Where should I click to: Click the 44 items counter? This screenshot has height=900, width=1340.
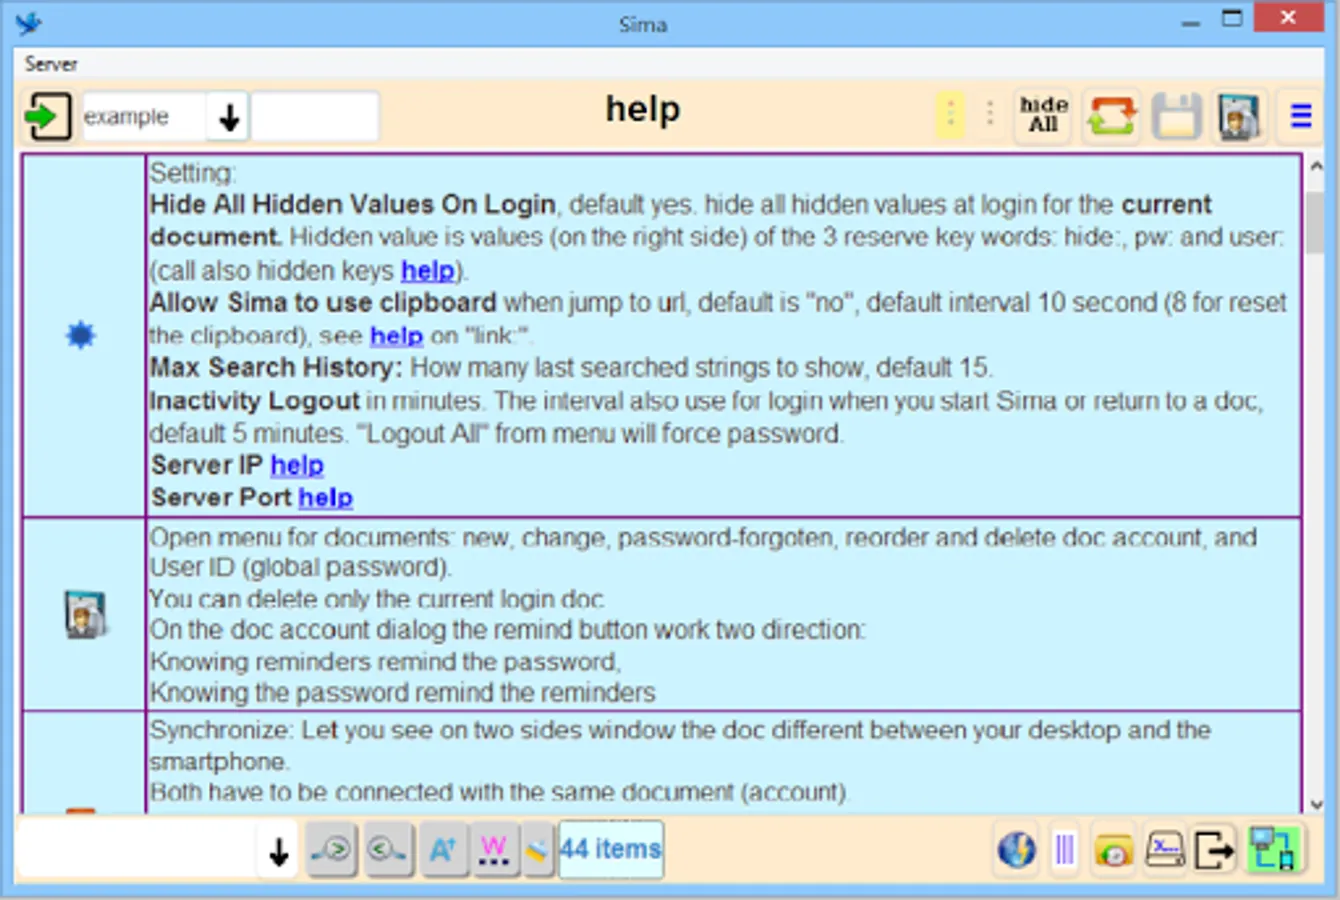tap(610, 849)
